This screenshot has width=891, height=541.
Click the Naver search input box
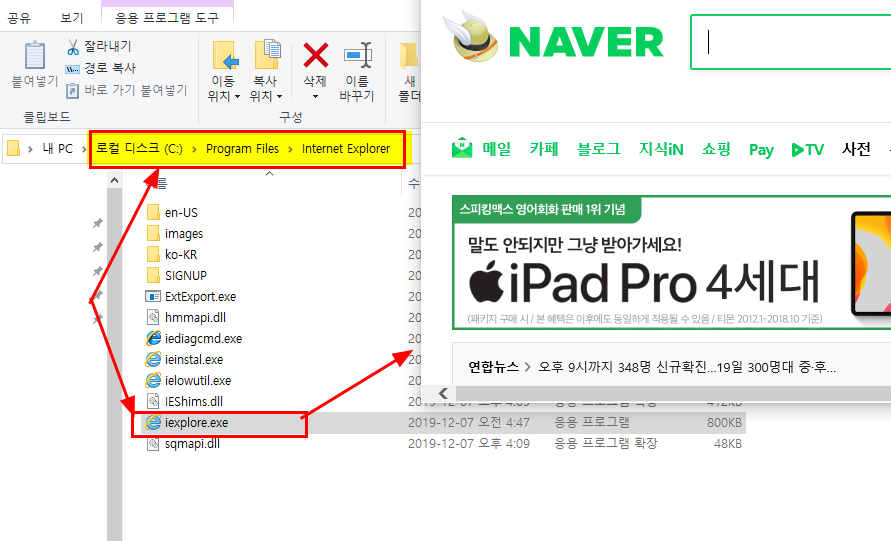pyautogui.click(x=790, y=42)
